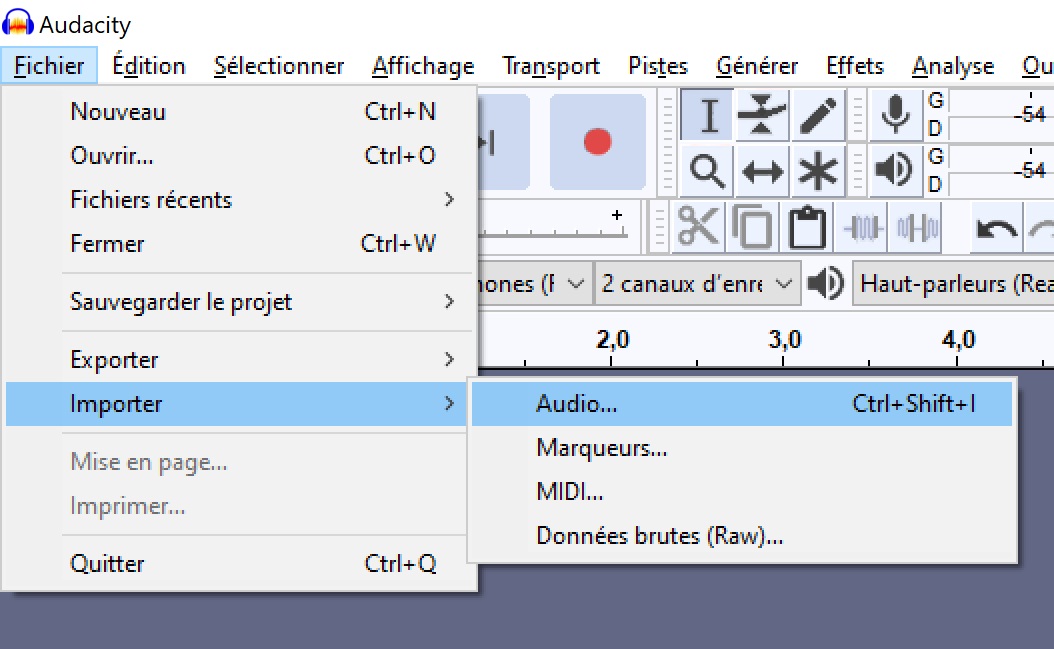Click the volume slider plus end
1054x649 pixels.
(617, 215)
